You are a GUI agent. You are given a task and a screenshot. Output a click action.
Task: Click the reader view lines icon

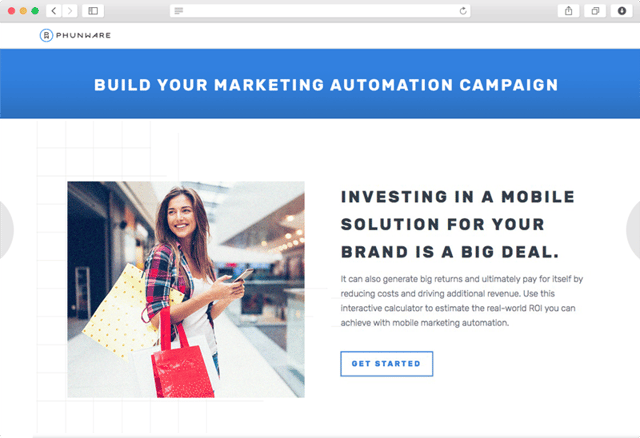(x=179, y=11)
